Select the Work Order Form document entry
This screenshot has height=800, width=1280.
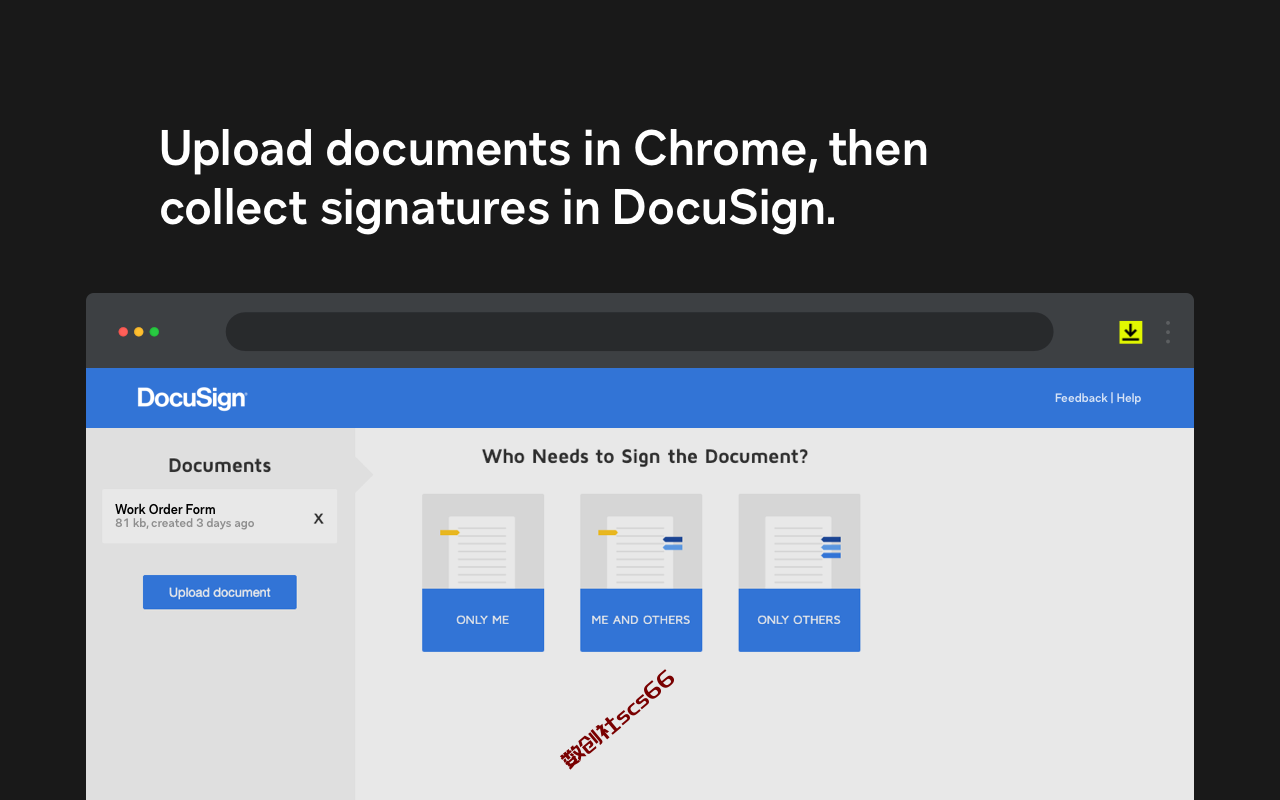[219, 516]
